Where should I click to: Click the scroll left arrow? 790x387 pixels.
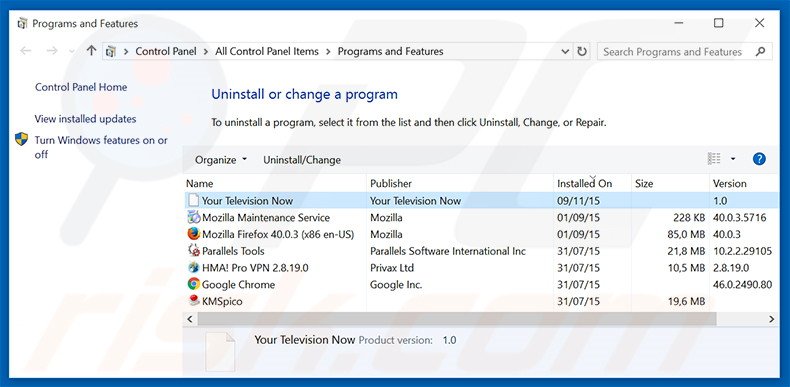coord(190,319)
